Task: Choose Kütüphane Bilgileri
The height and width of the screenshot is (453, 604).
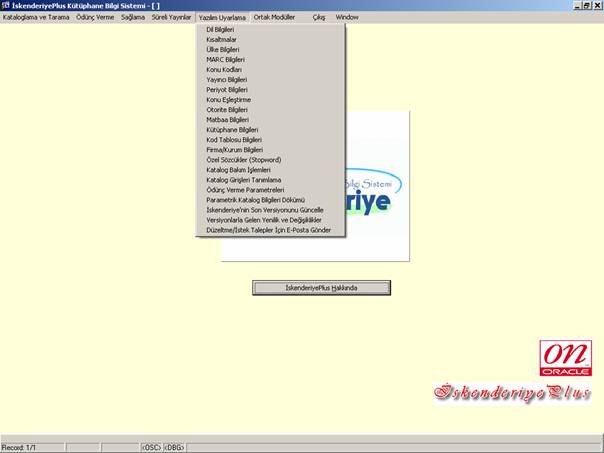Action: click(x=270, y=130)
